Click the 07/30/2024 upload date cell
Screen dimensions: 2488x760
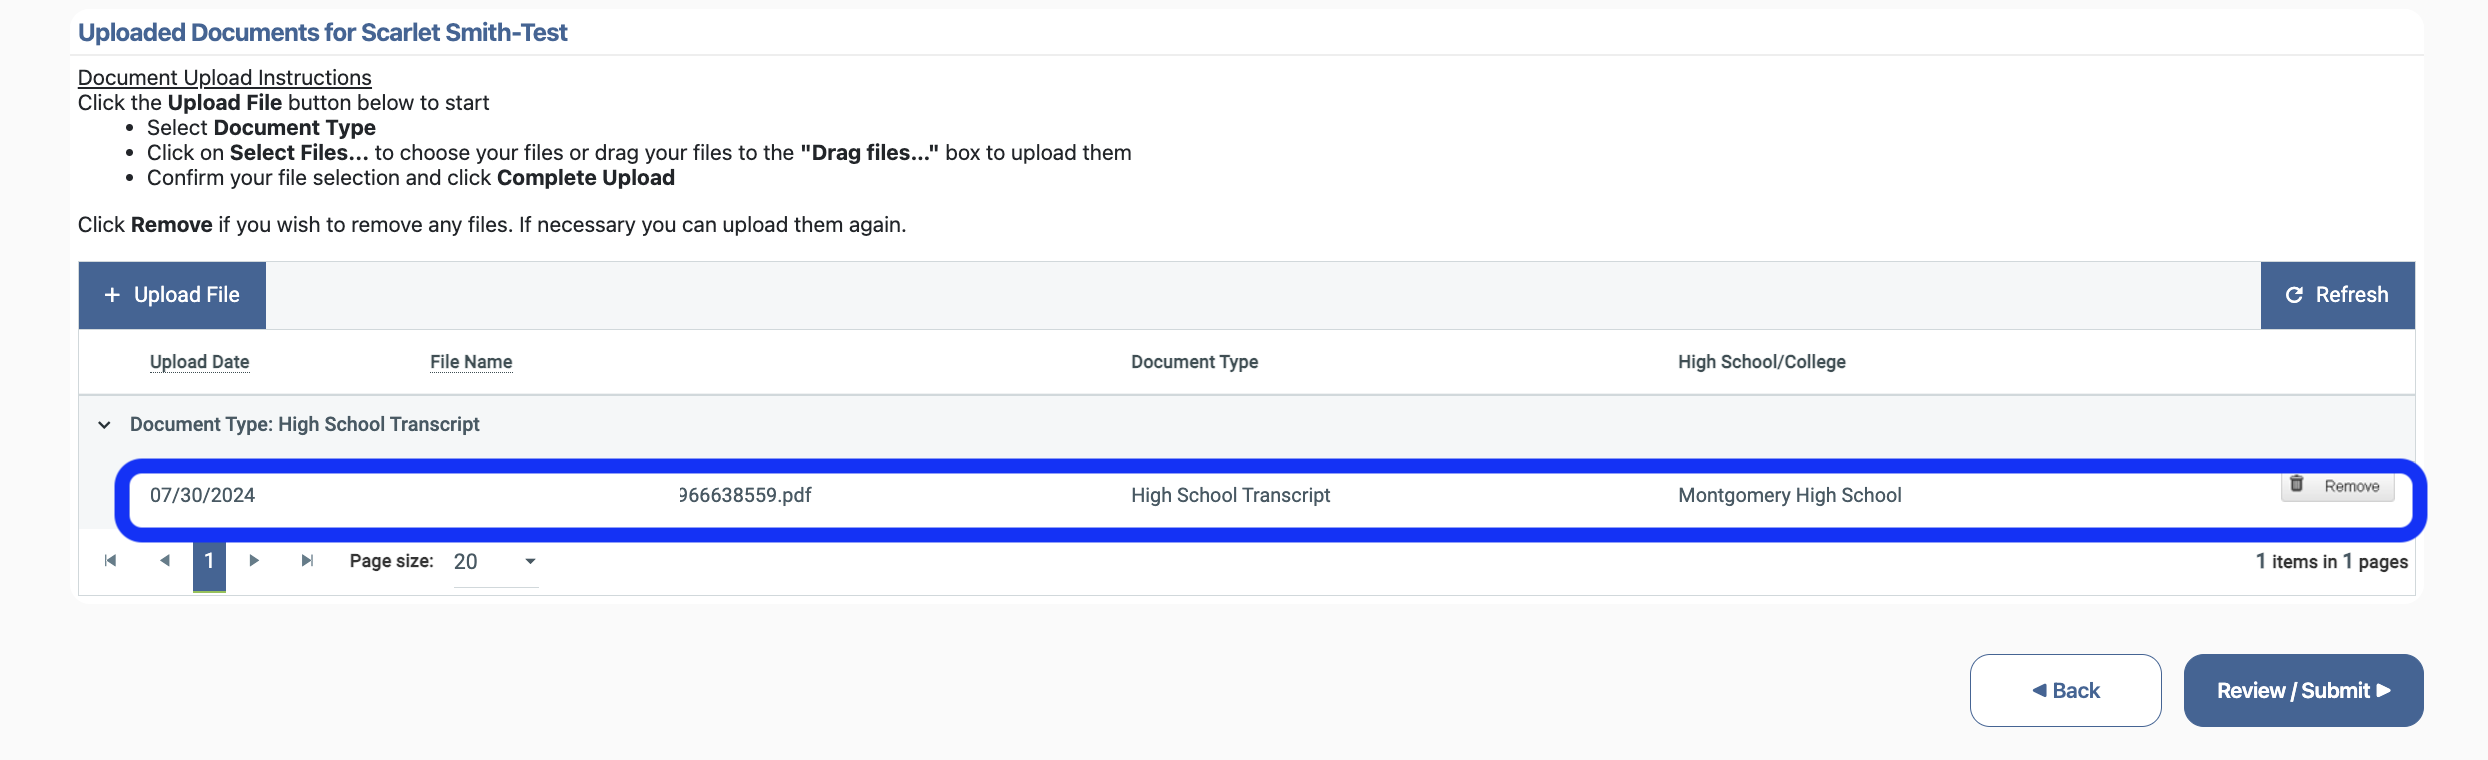click(202, 495)
